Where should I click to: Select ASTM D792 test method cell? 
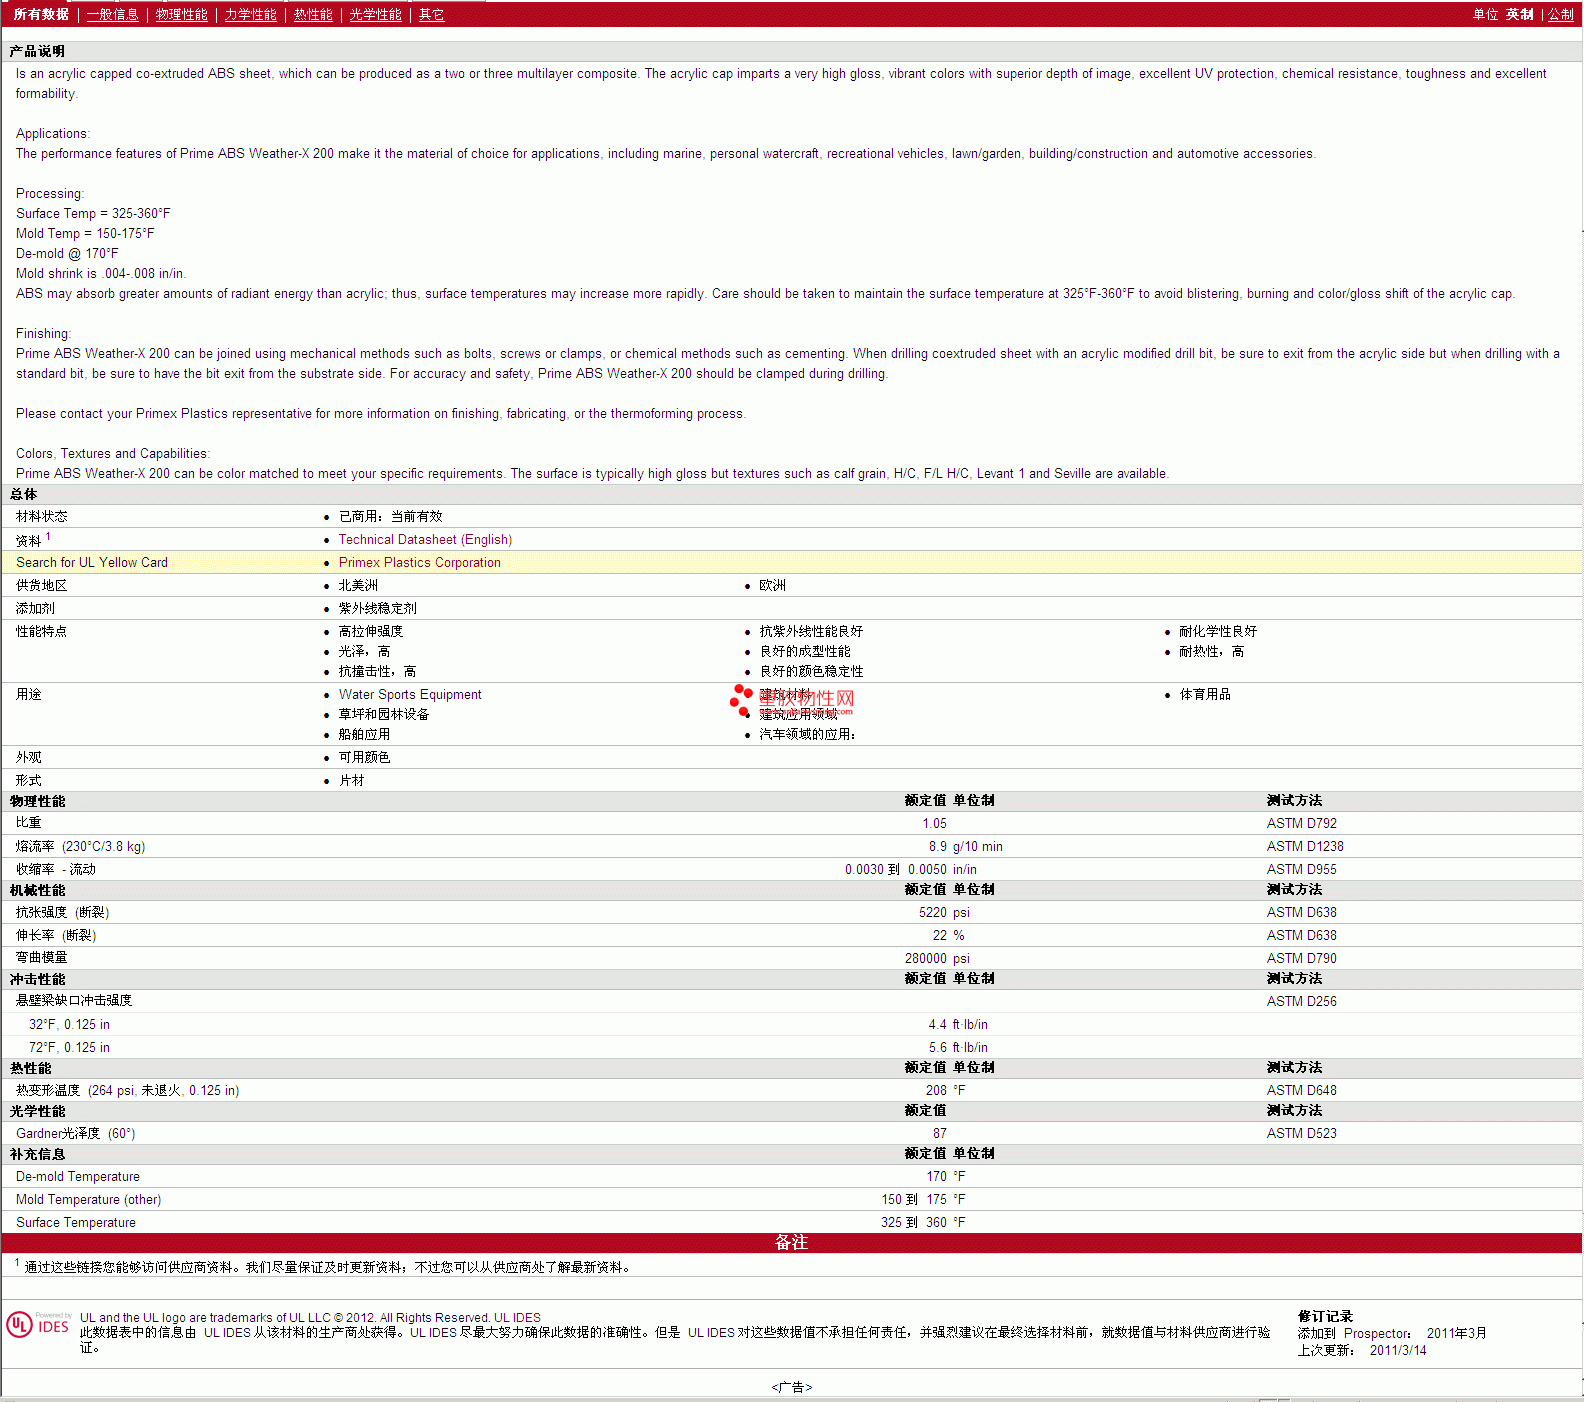1301,823
